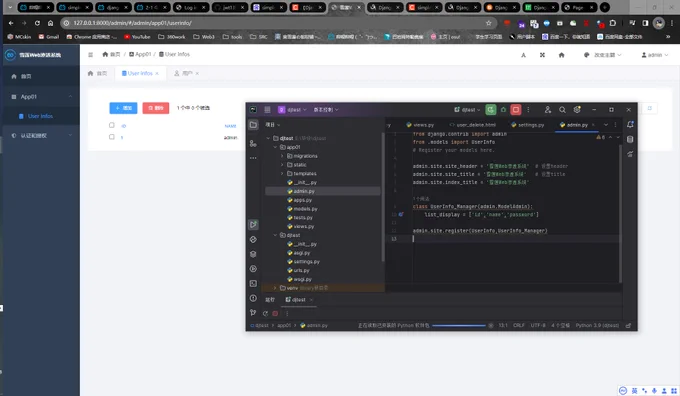Viewport: 680px width, 396px height.
Task: Click App01 in the breadcrumb
Action: 140,54
